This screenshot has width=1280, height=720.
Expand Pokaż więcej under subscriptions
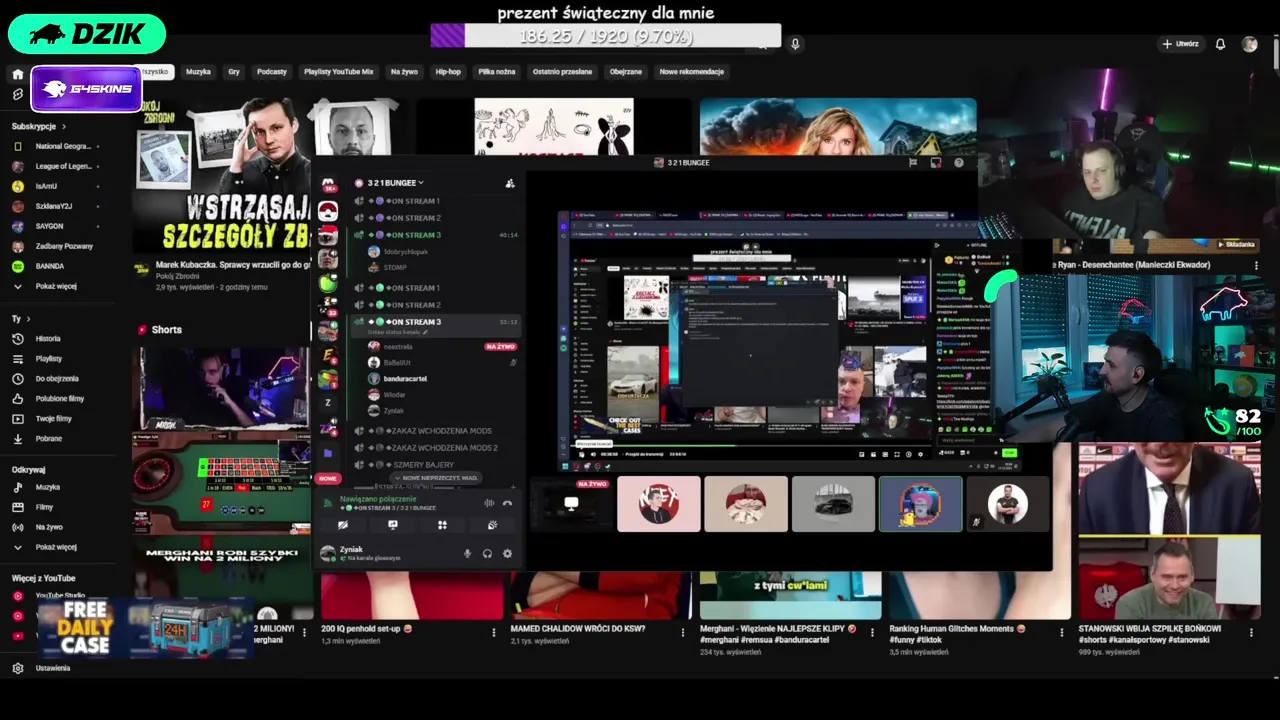tap(56, 286)
